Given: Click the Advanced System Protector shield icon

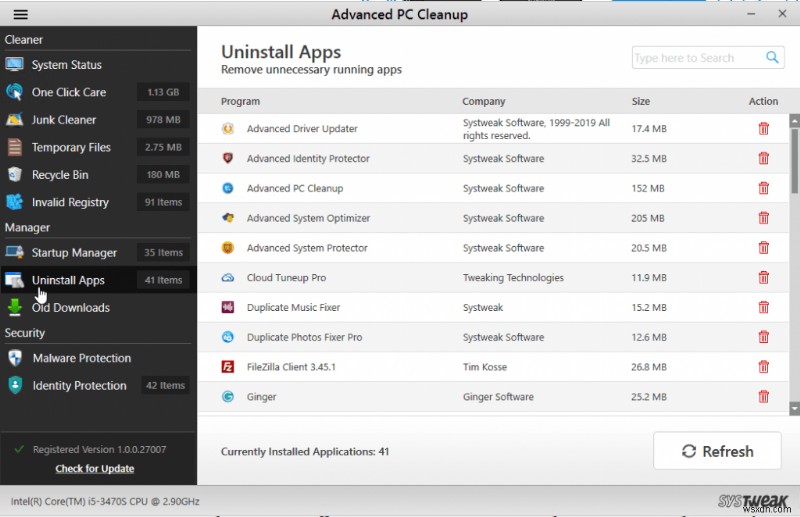Looking at the screenshot, I should 228,248.
